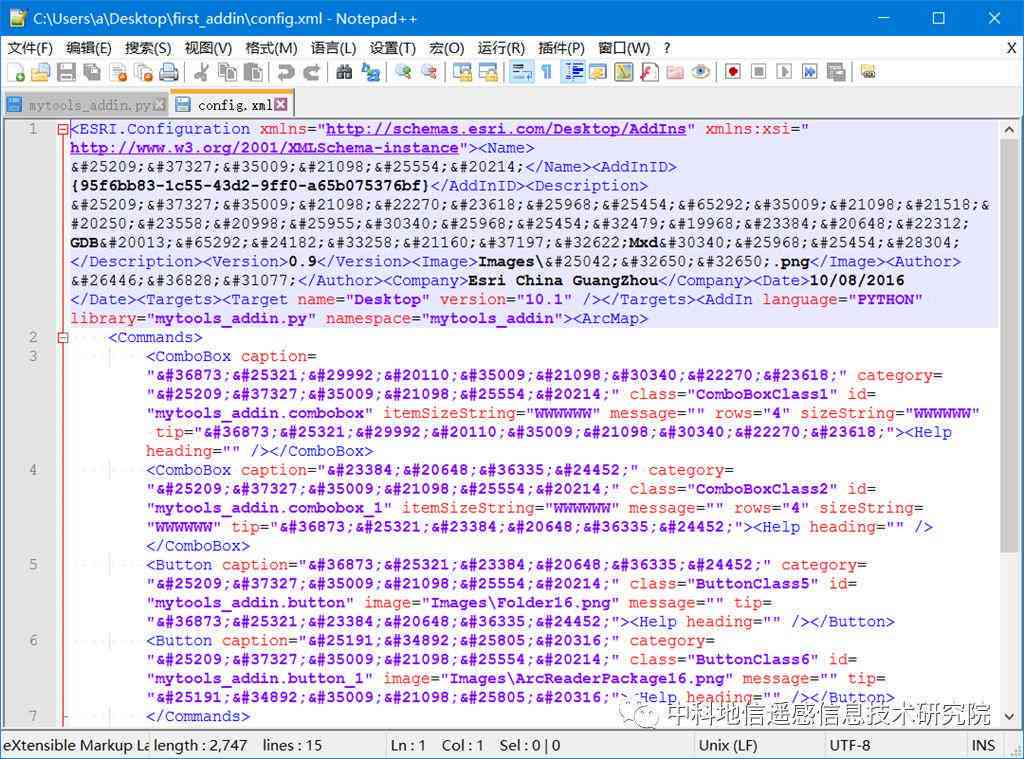Open the ? help menu
The width and height of the screenshot is (1024, 759).
tap(666, 48)
